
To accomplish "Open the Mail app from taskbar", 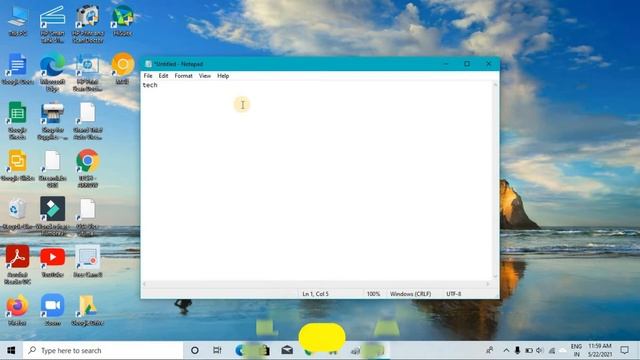I will click(287, 350).
